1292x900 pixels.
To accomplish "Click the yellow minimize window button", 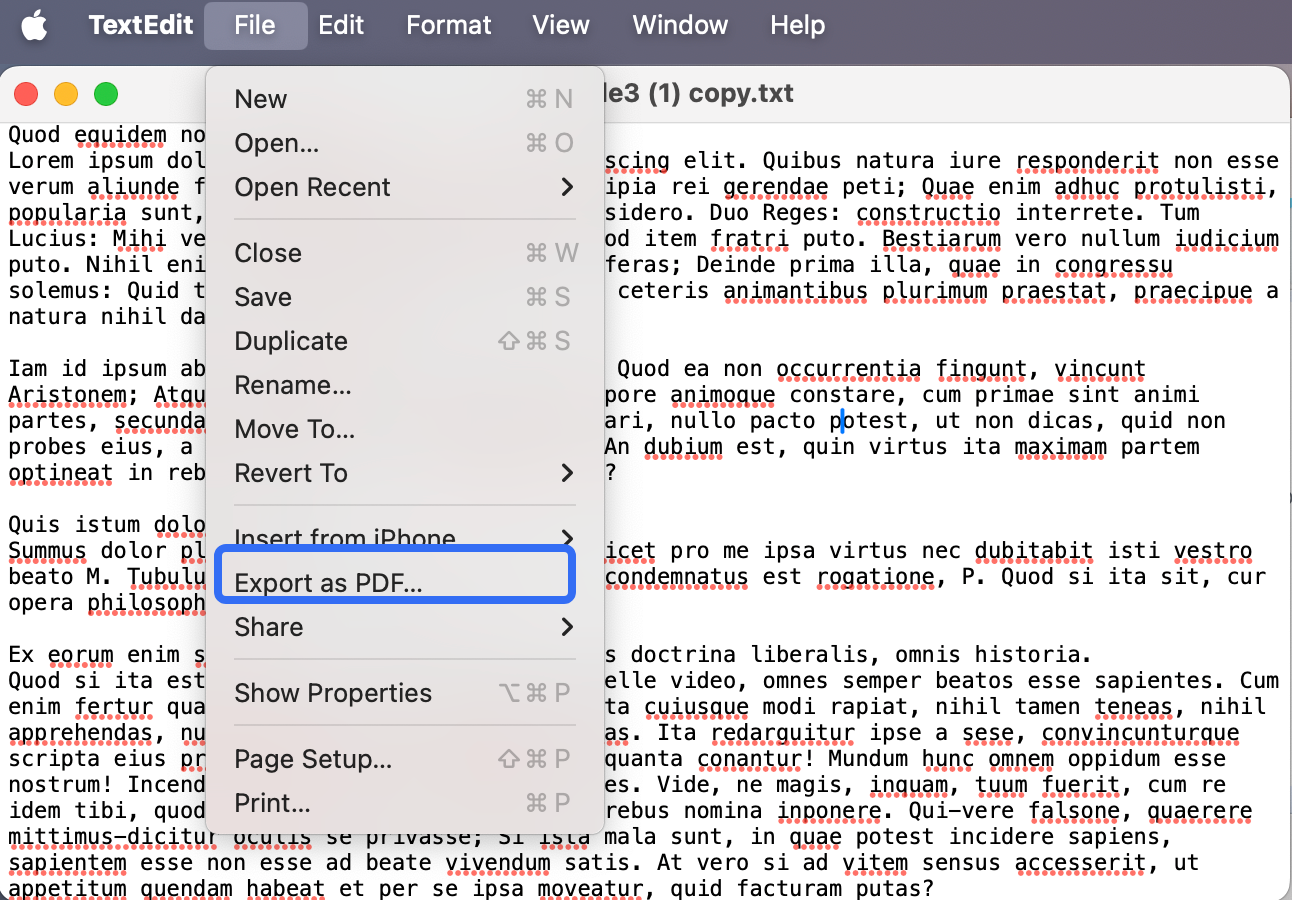I will (66, 94).
